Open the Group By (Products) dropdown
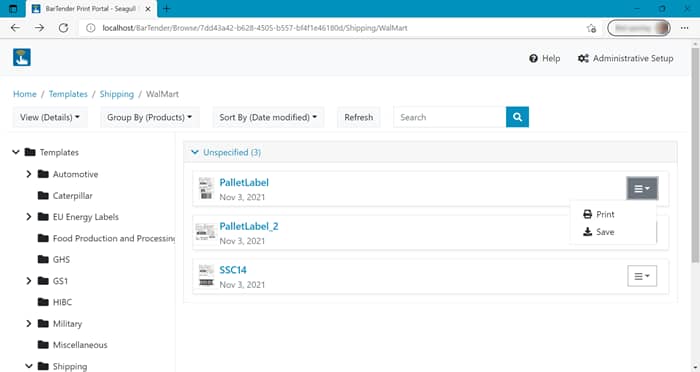The width and height of the screenshot is (700, 372). (150, 117)
